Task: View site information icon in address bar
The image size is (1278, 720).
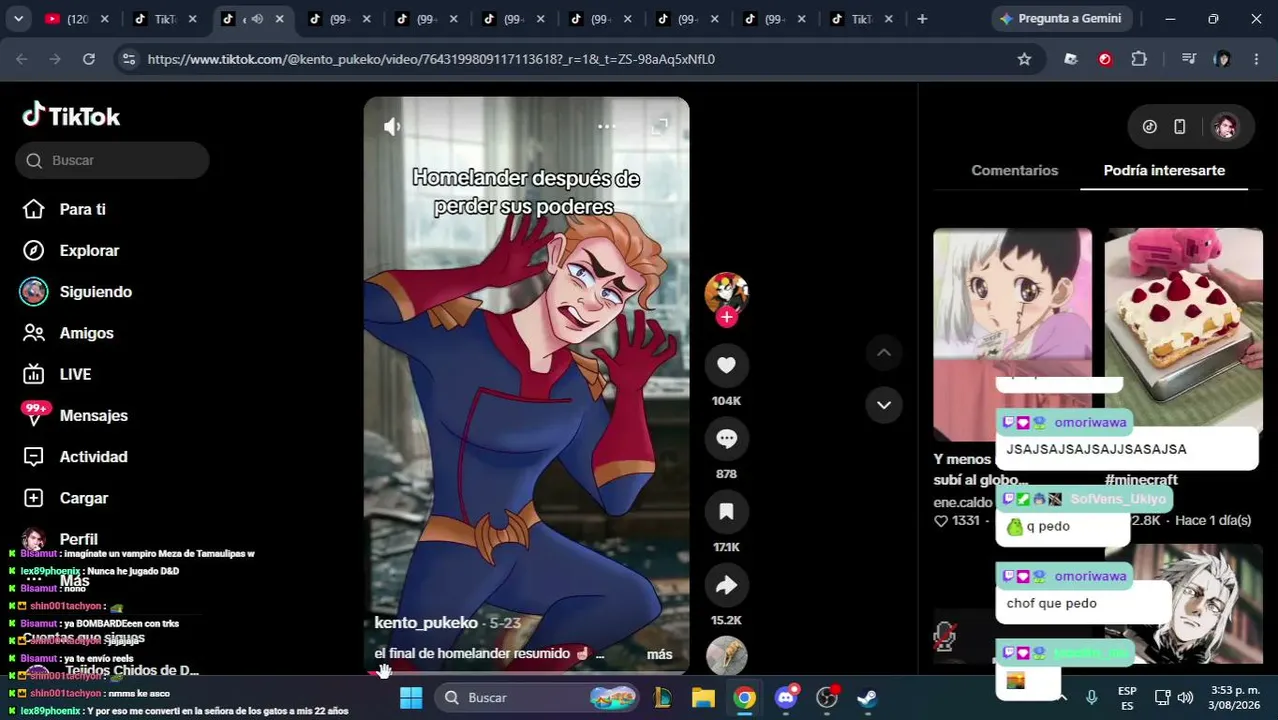Action: tap(128, 59)
